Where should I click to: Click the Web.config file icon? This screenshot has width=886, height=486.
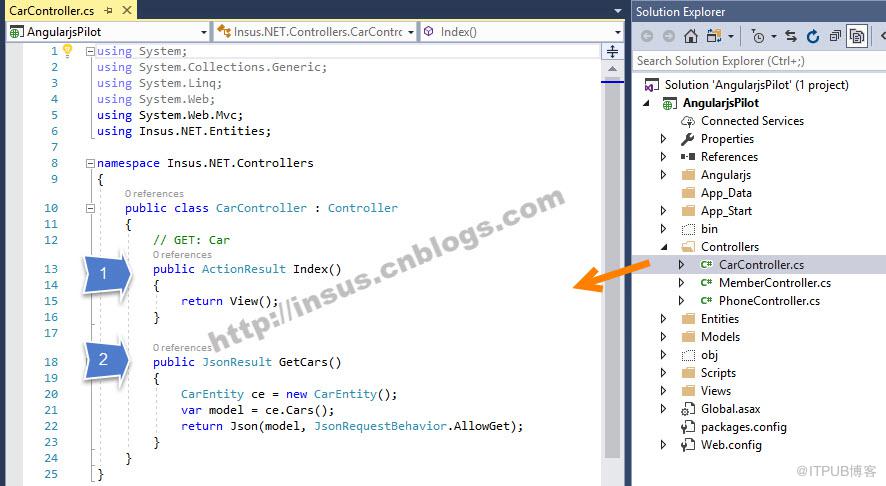point(688,445)
